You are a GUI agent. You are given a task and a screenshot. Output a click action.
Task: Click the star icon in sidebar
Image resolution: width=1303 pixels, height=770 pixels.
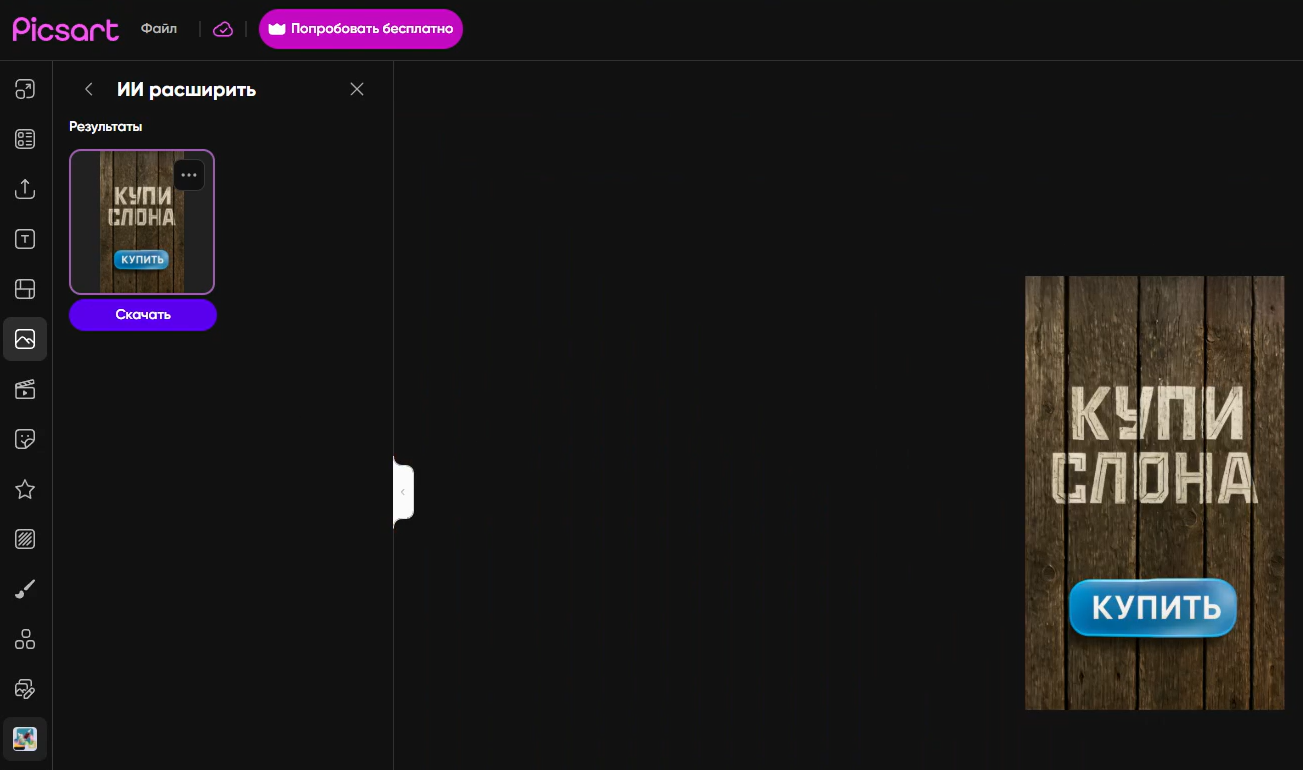point(25,489)
